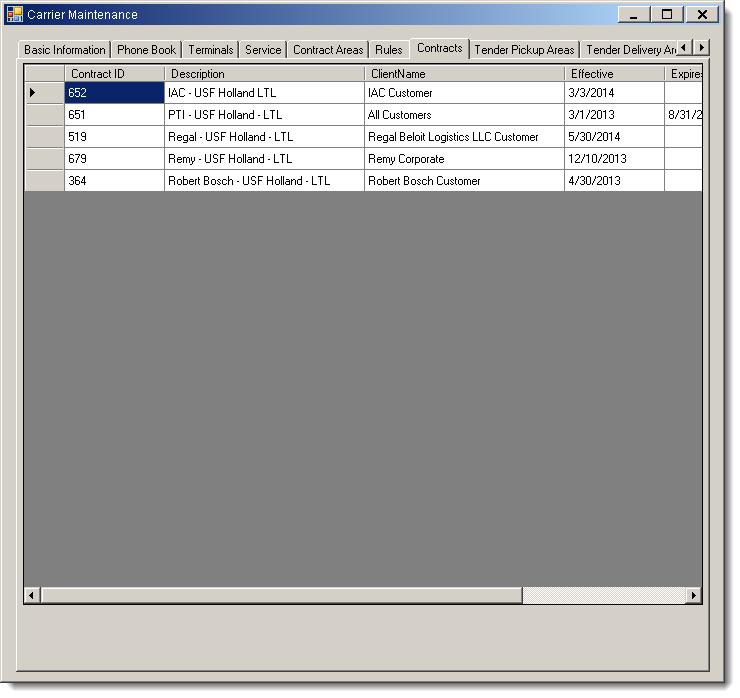Click Contract ID cell 651

pyautogui.click(x=114, y=115)
